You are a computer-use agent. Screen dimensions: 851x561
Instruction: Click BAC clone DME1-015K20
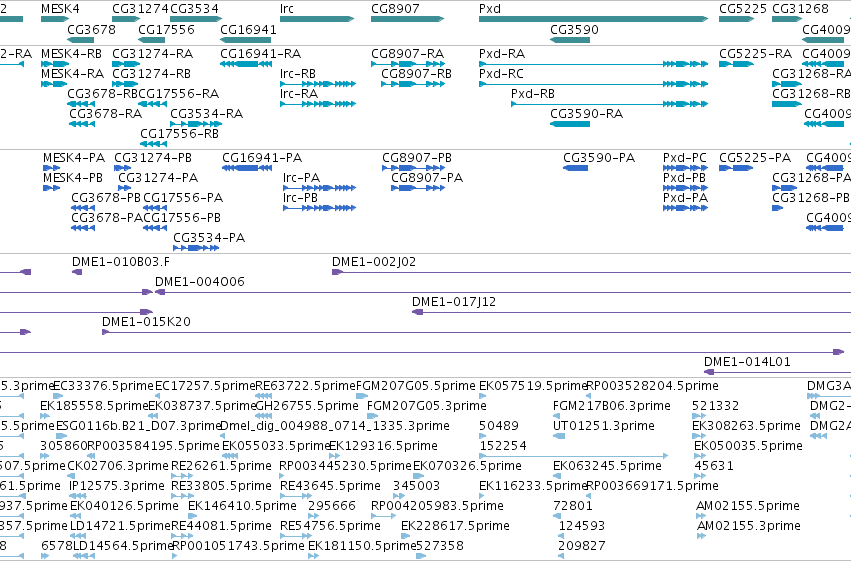147,322
